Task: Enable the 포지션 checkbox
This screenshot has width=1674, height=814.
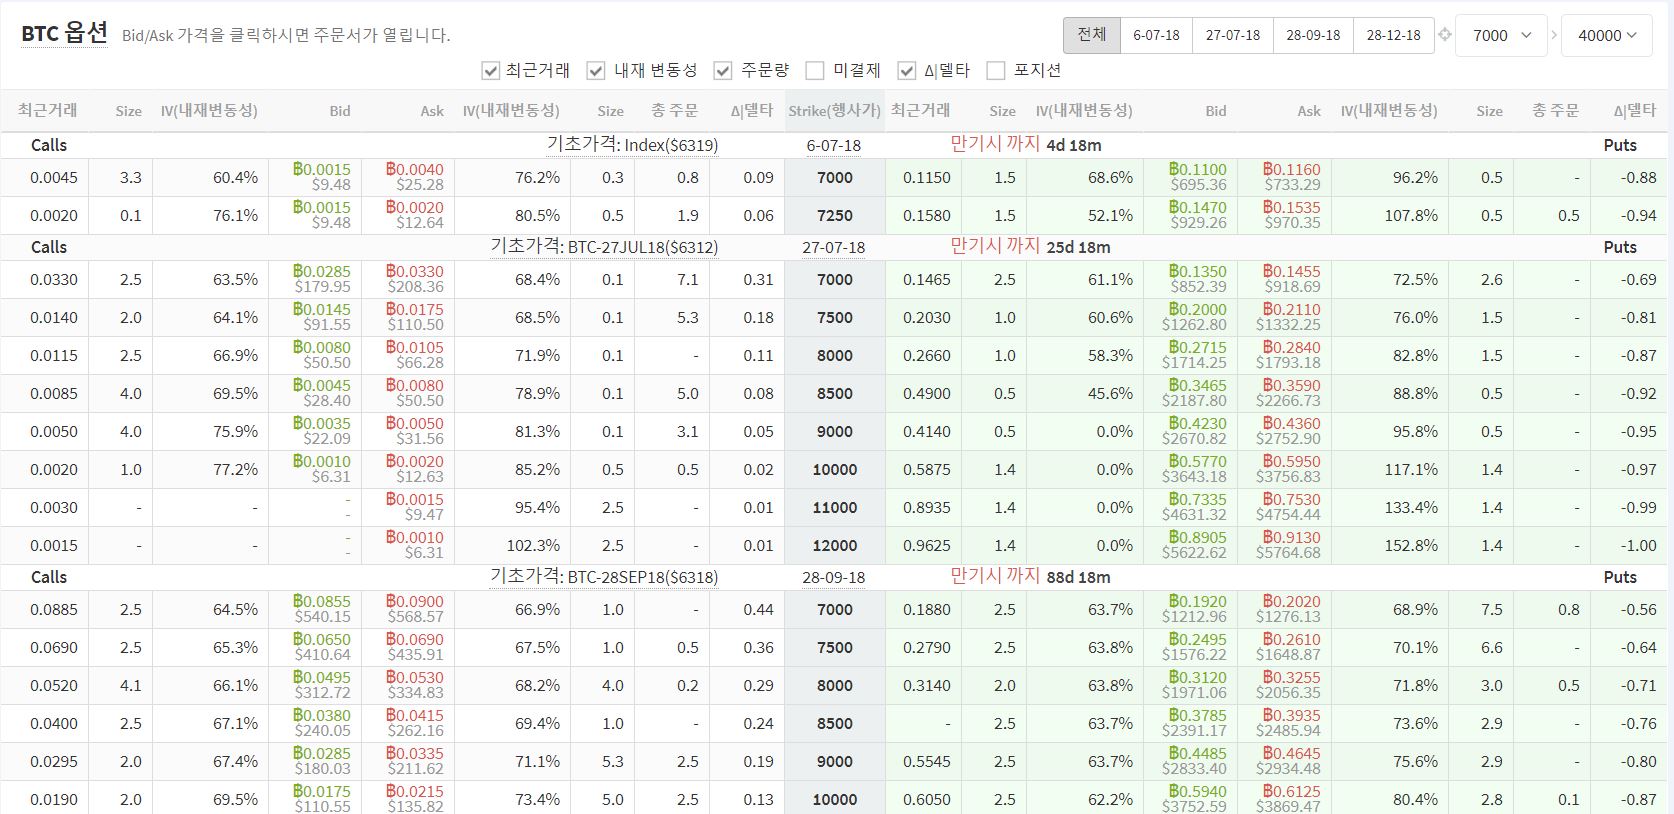Action: click(x=995, y=70)
